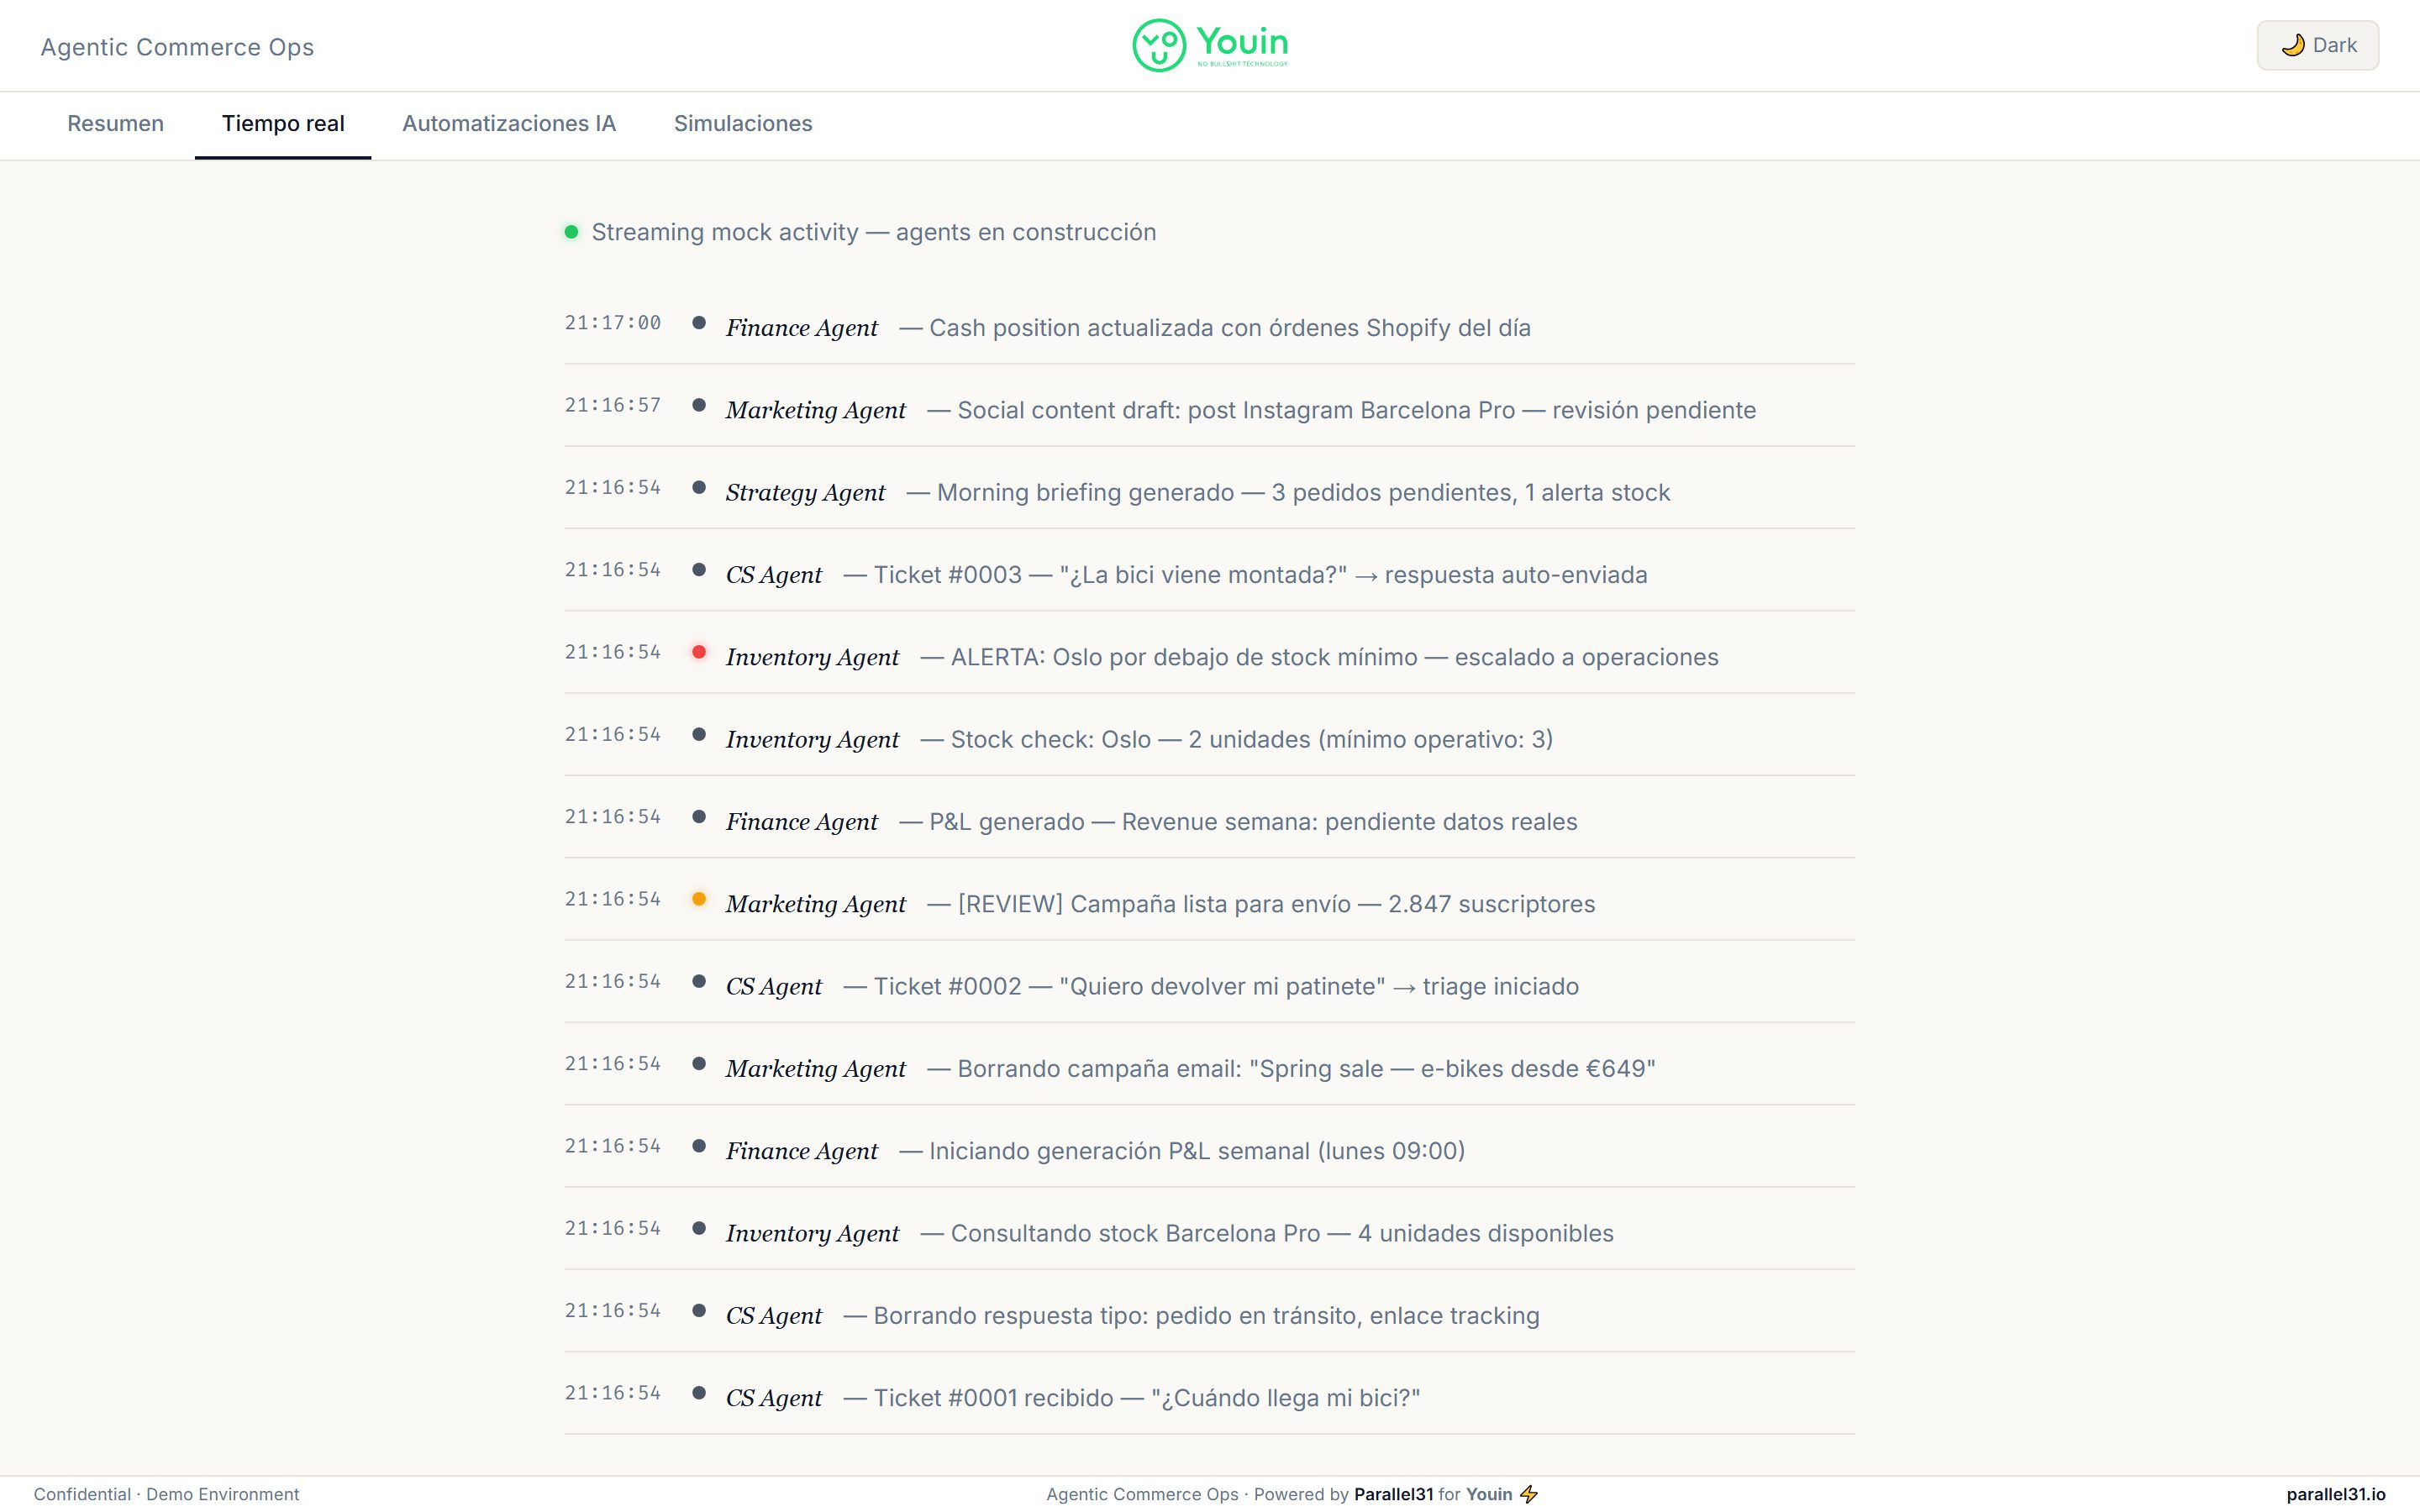Open the Simulaciones tab
The width and height of the screenshot is (2420, 1512).
coord(743,124)
